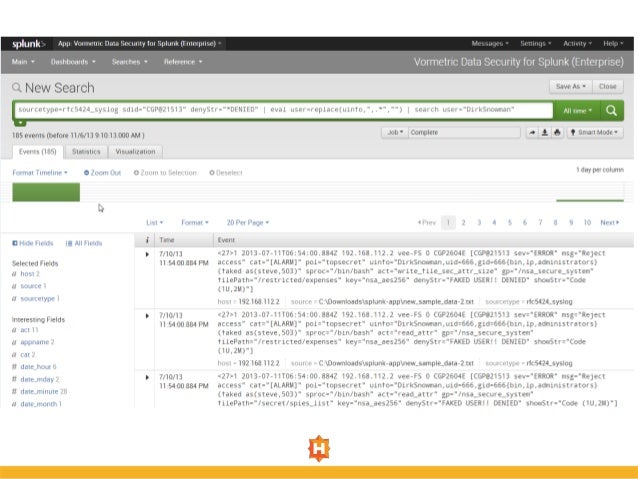Expand the search bar green handle
This screenshot has height=479, width=638.
coord(20,122)
